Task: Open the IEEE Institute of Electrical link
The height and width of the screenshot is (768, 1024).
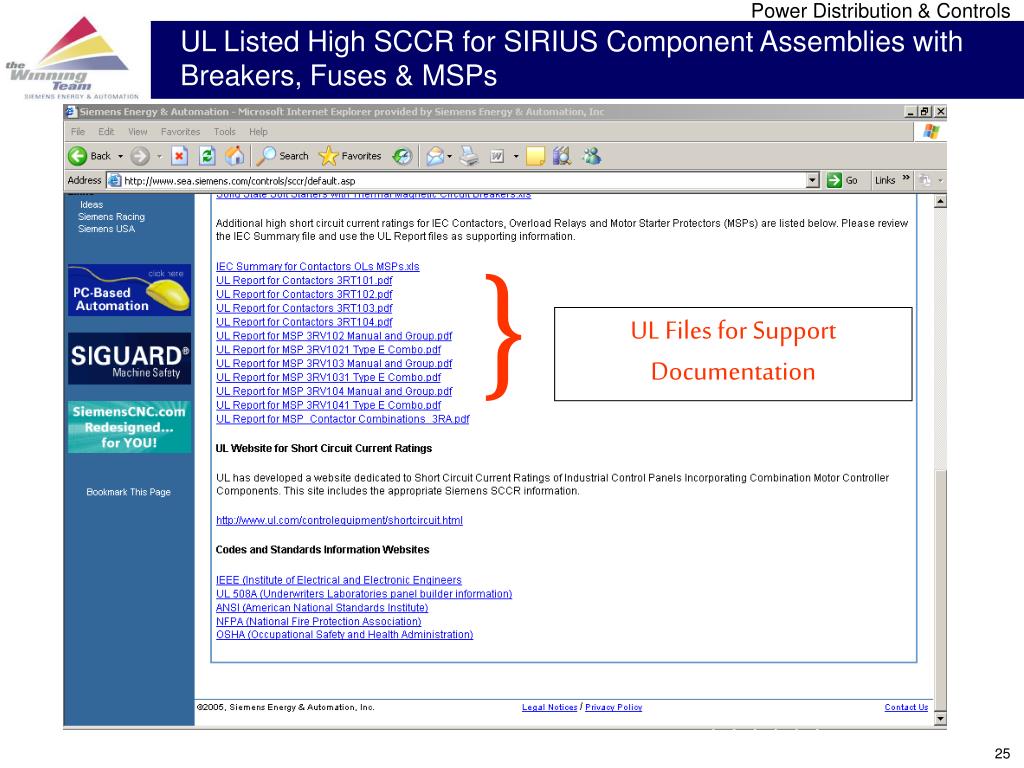Action: point(338,580)
